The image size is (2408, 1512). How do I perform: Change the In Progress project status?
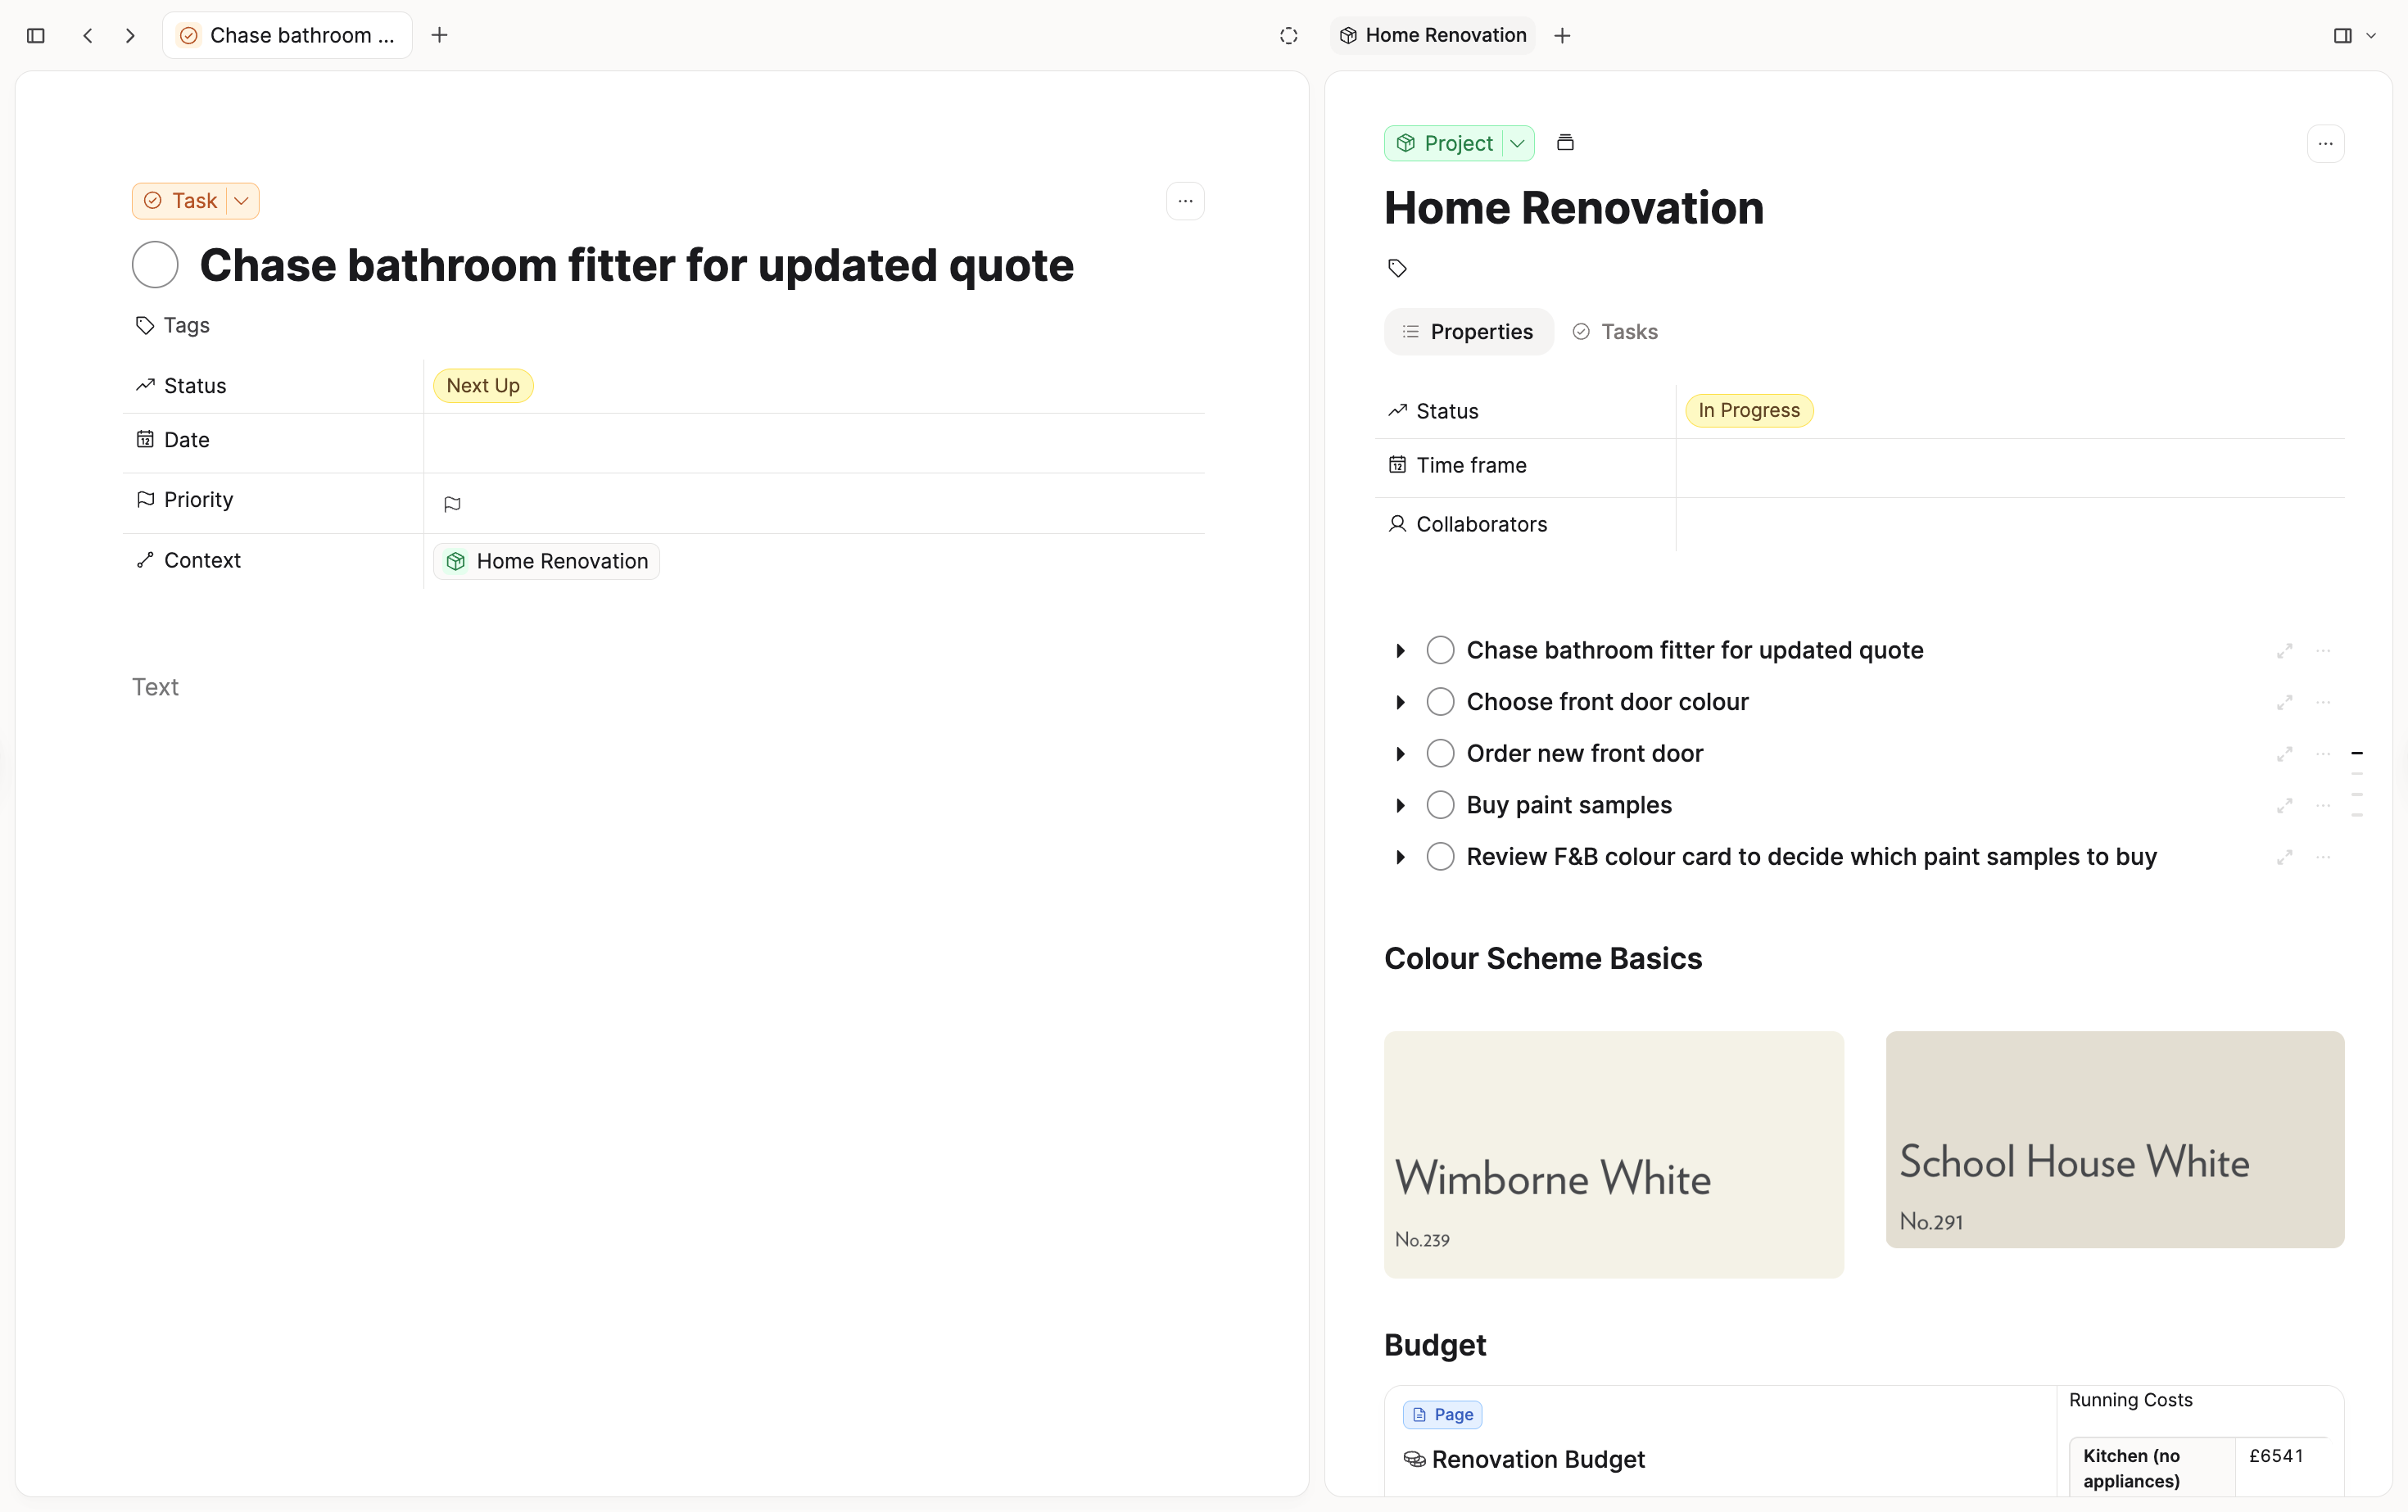(1749, 411)
